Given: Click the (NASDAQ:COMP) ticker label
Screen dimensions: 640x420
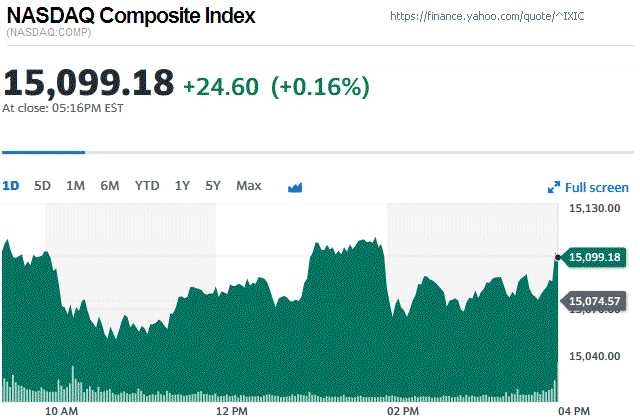Looking at the screenshot, I should (x=48, y=33).
